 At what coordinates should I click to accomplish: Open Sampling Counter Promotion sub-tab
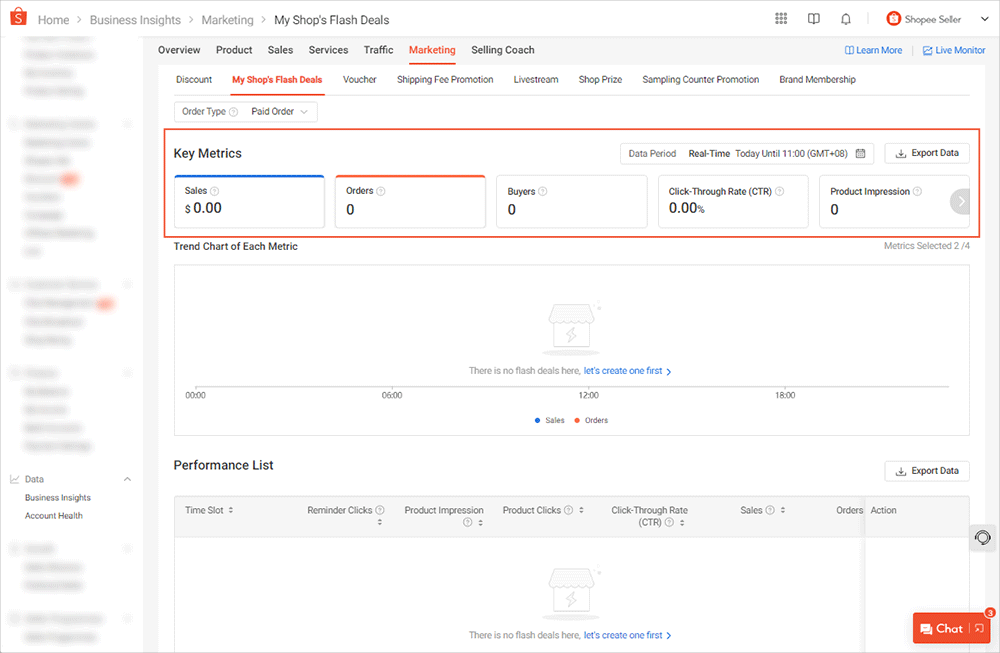coord(701,80)
